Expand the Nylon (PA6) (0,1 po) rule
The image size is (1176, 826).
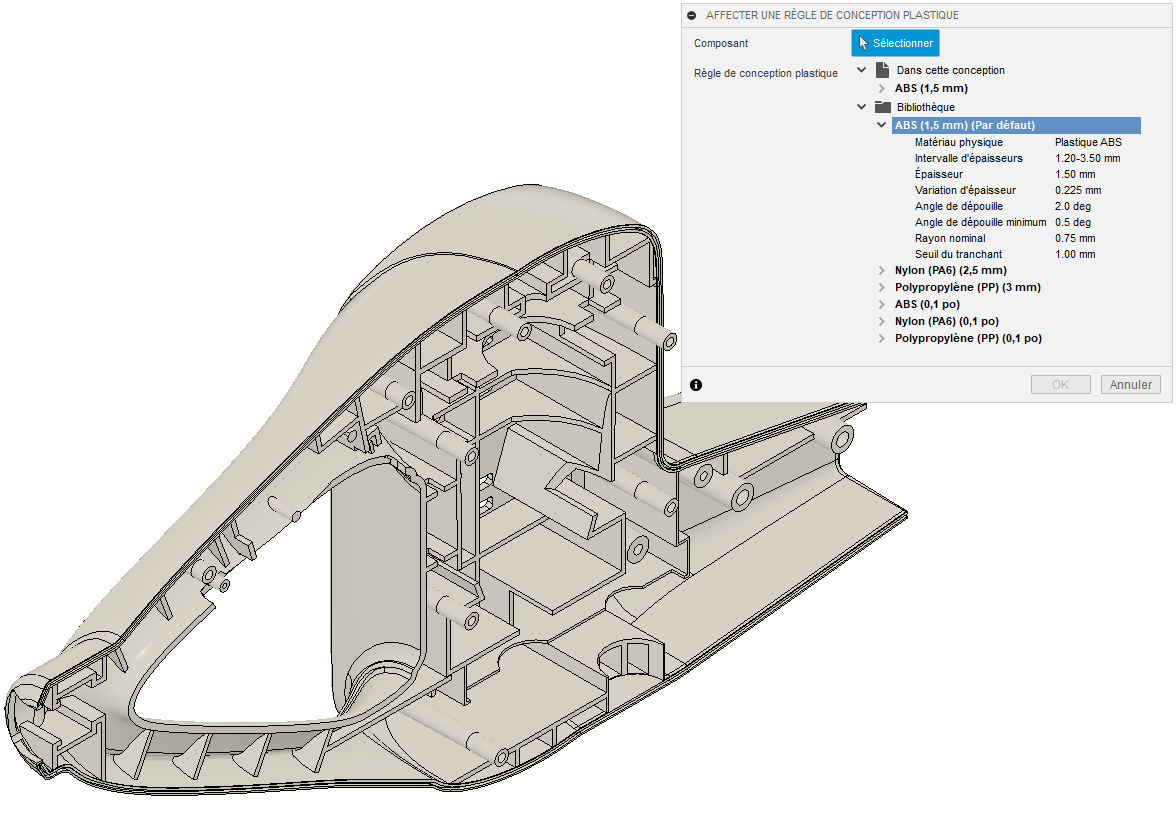pyautogui.click(x=881, y=322)
